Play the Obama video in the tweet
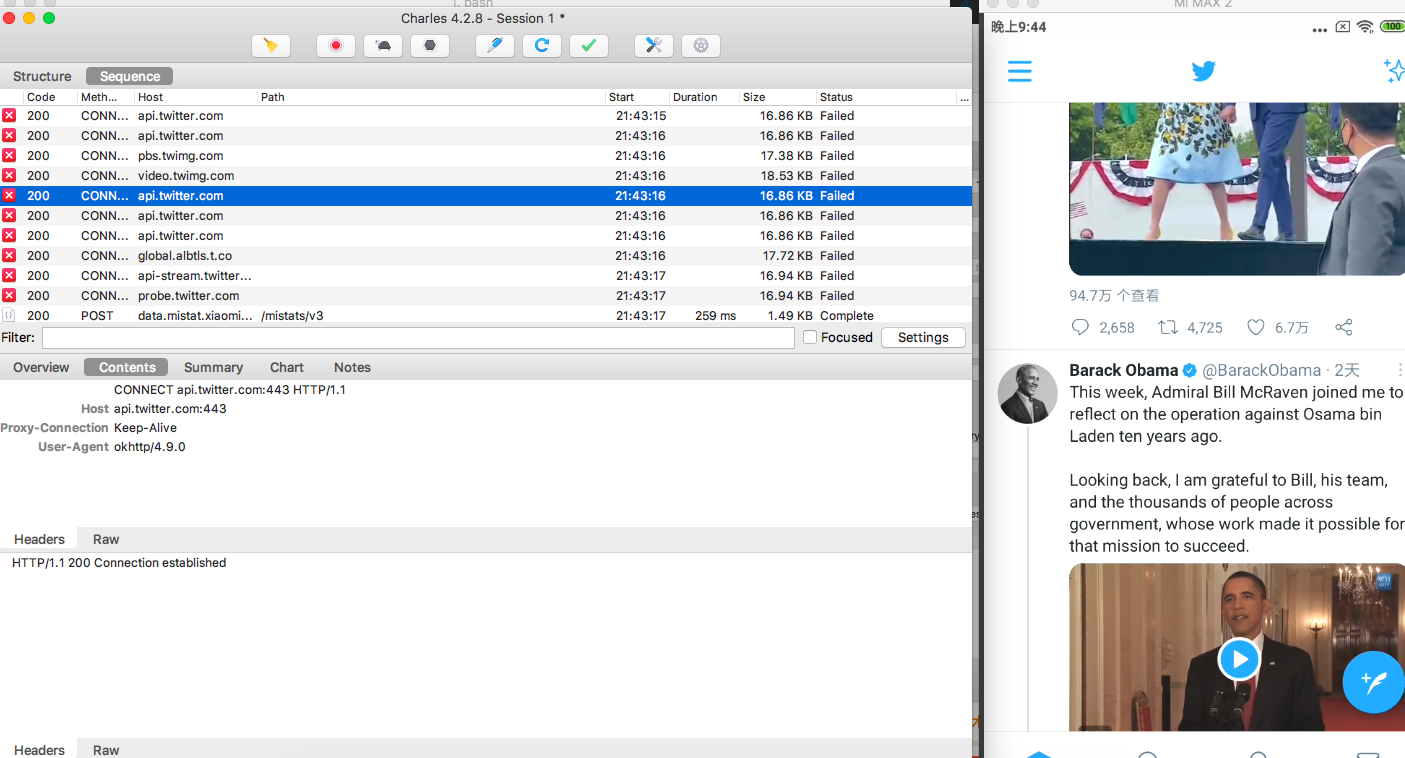 pos(1239,659)
